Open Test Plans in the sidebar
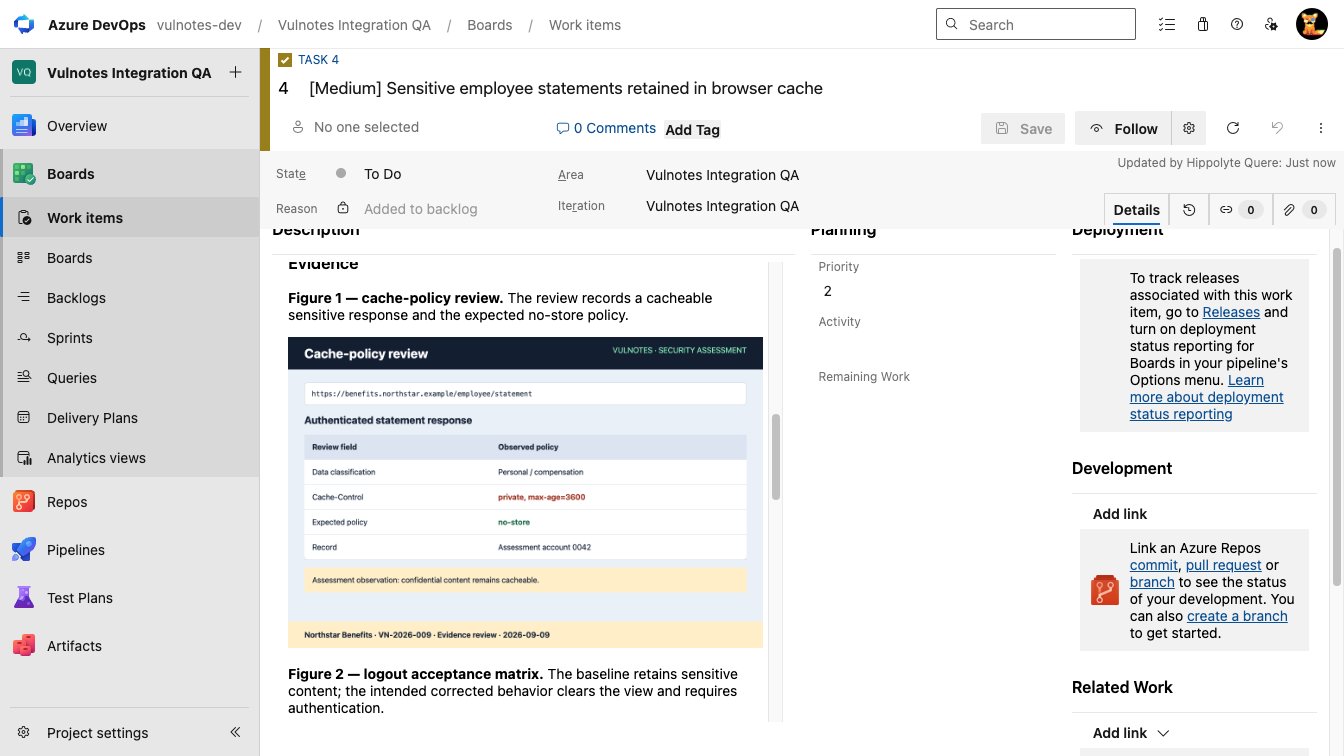Screen dimensions: 1344x756 click(130, 598)
